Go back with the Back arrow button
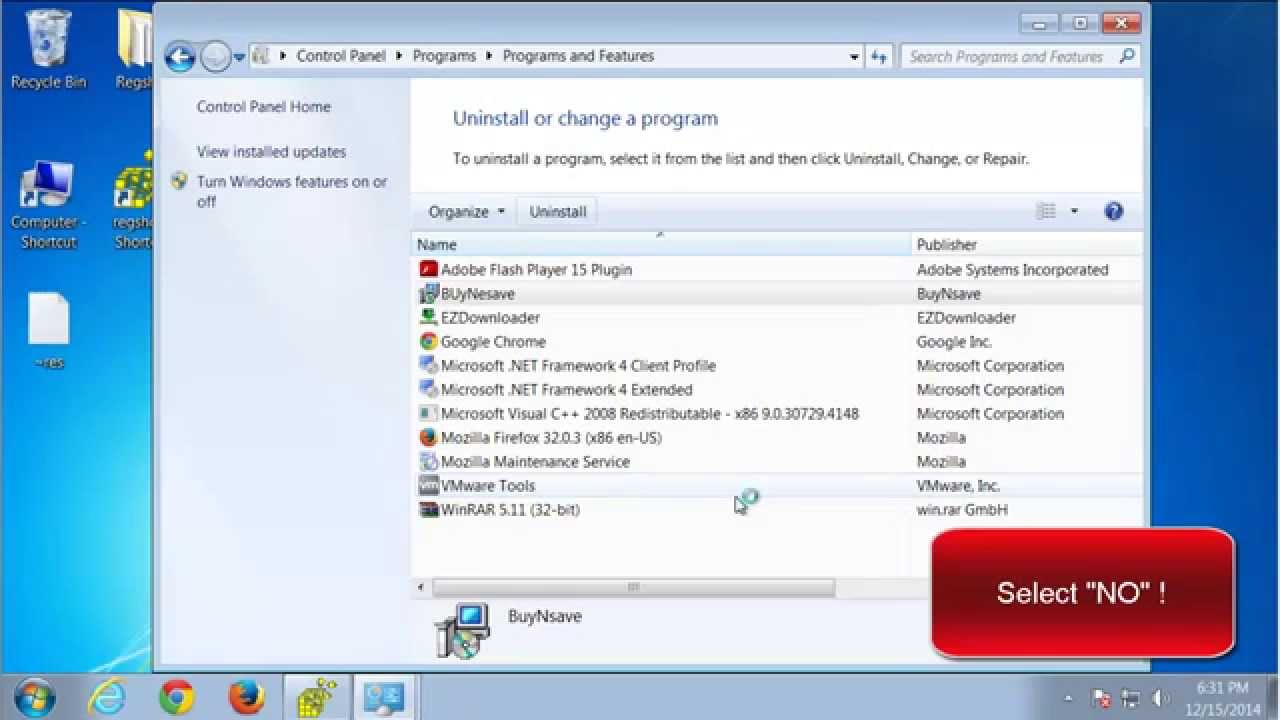 tap(180, 57)
